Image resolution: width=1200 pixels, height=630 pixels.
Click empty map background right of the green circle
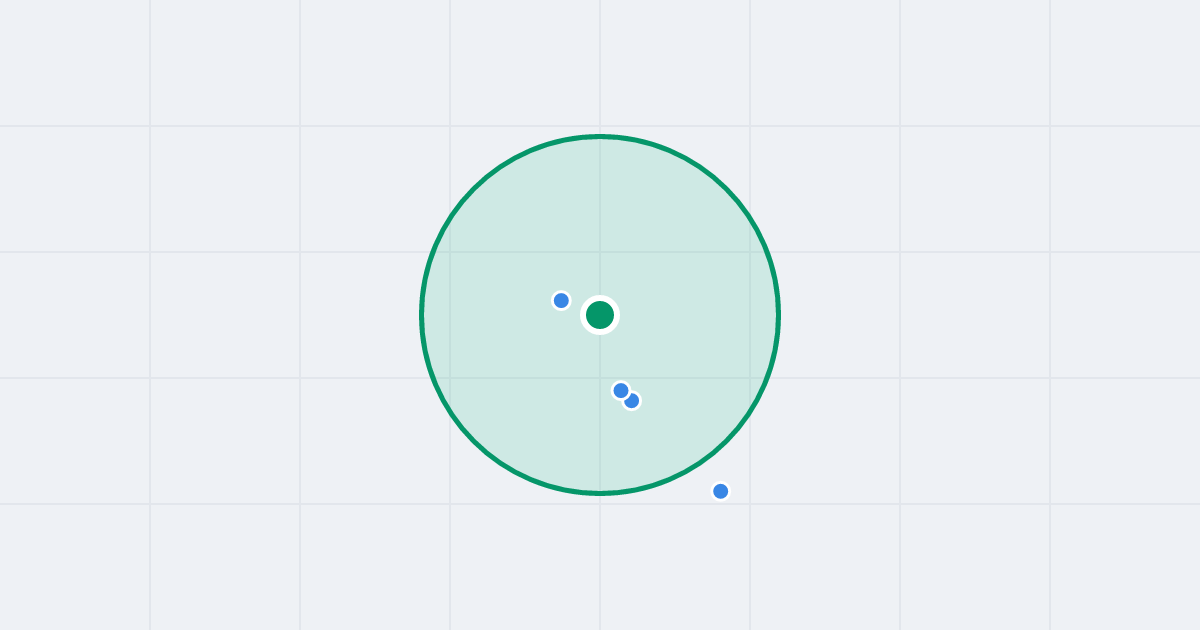[x=950, y=315]
